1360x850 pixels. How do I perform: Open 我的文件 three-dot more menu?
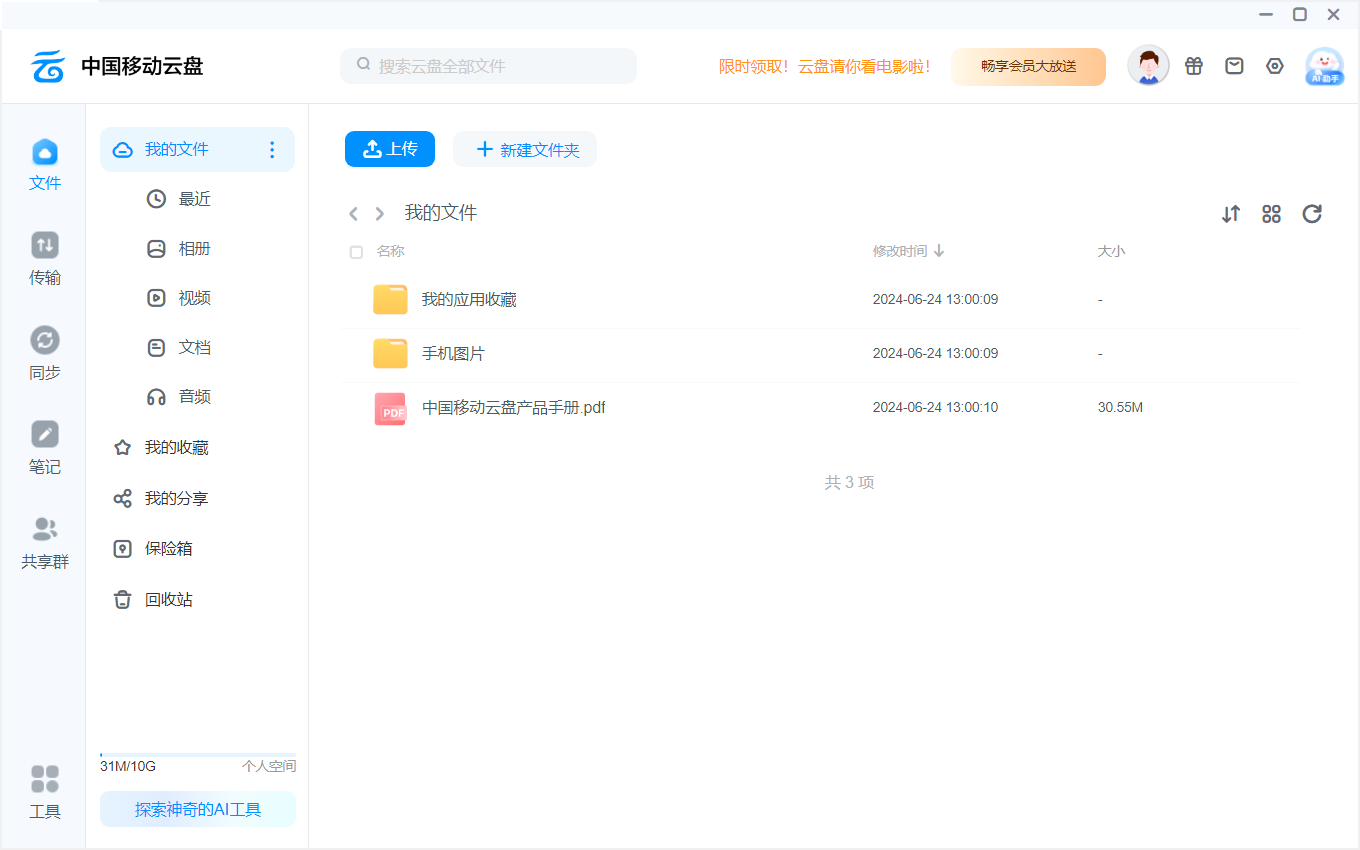(272, 150)
